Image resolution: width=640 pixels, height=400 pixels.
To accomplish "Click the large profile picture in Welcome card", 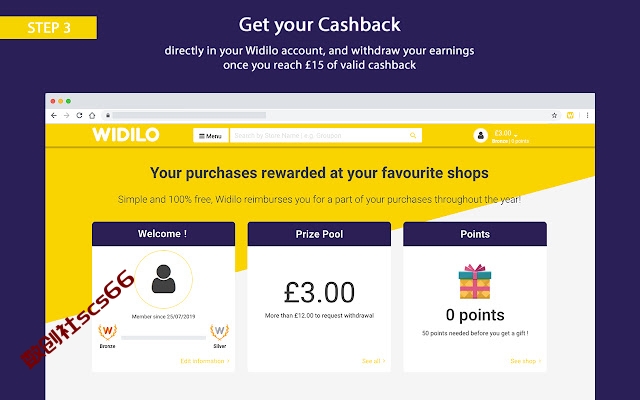I will pos(163,280).
